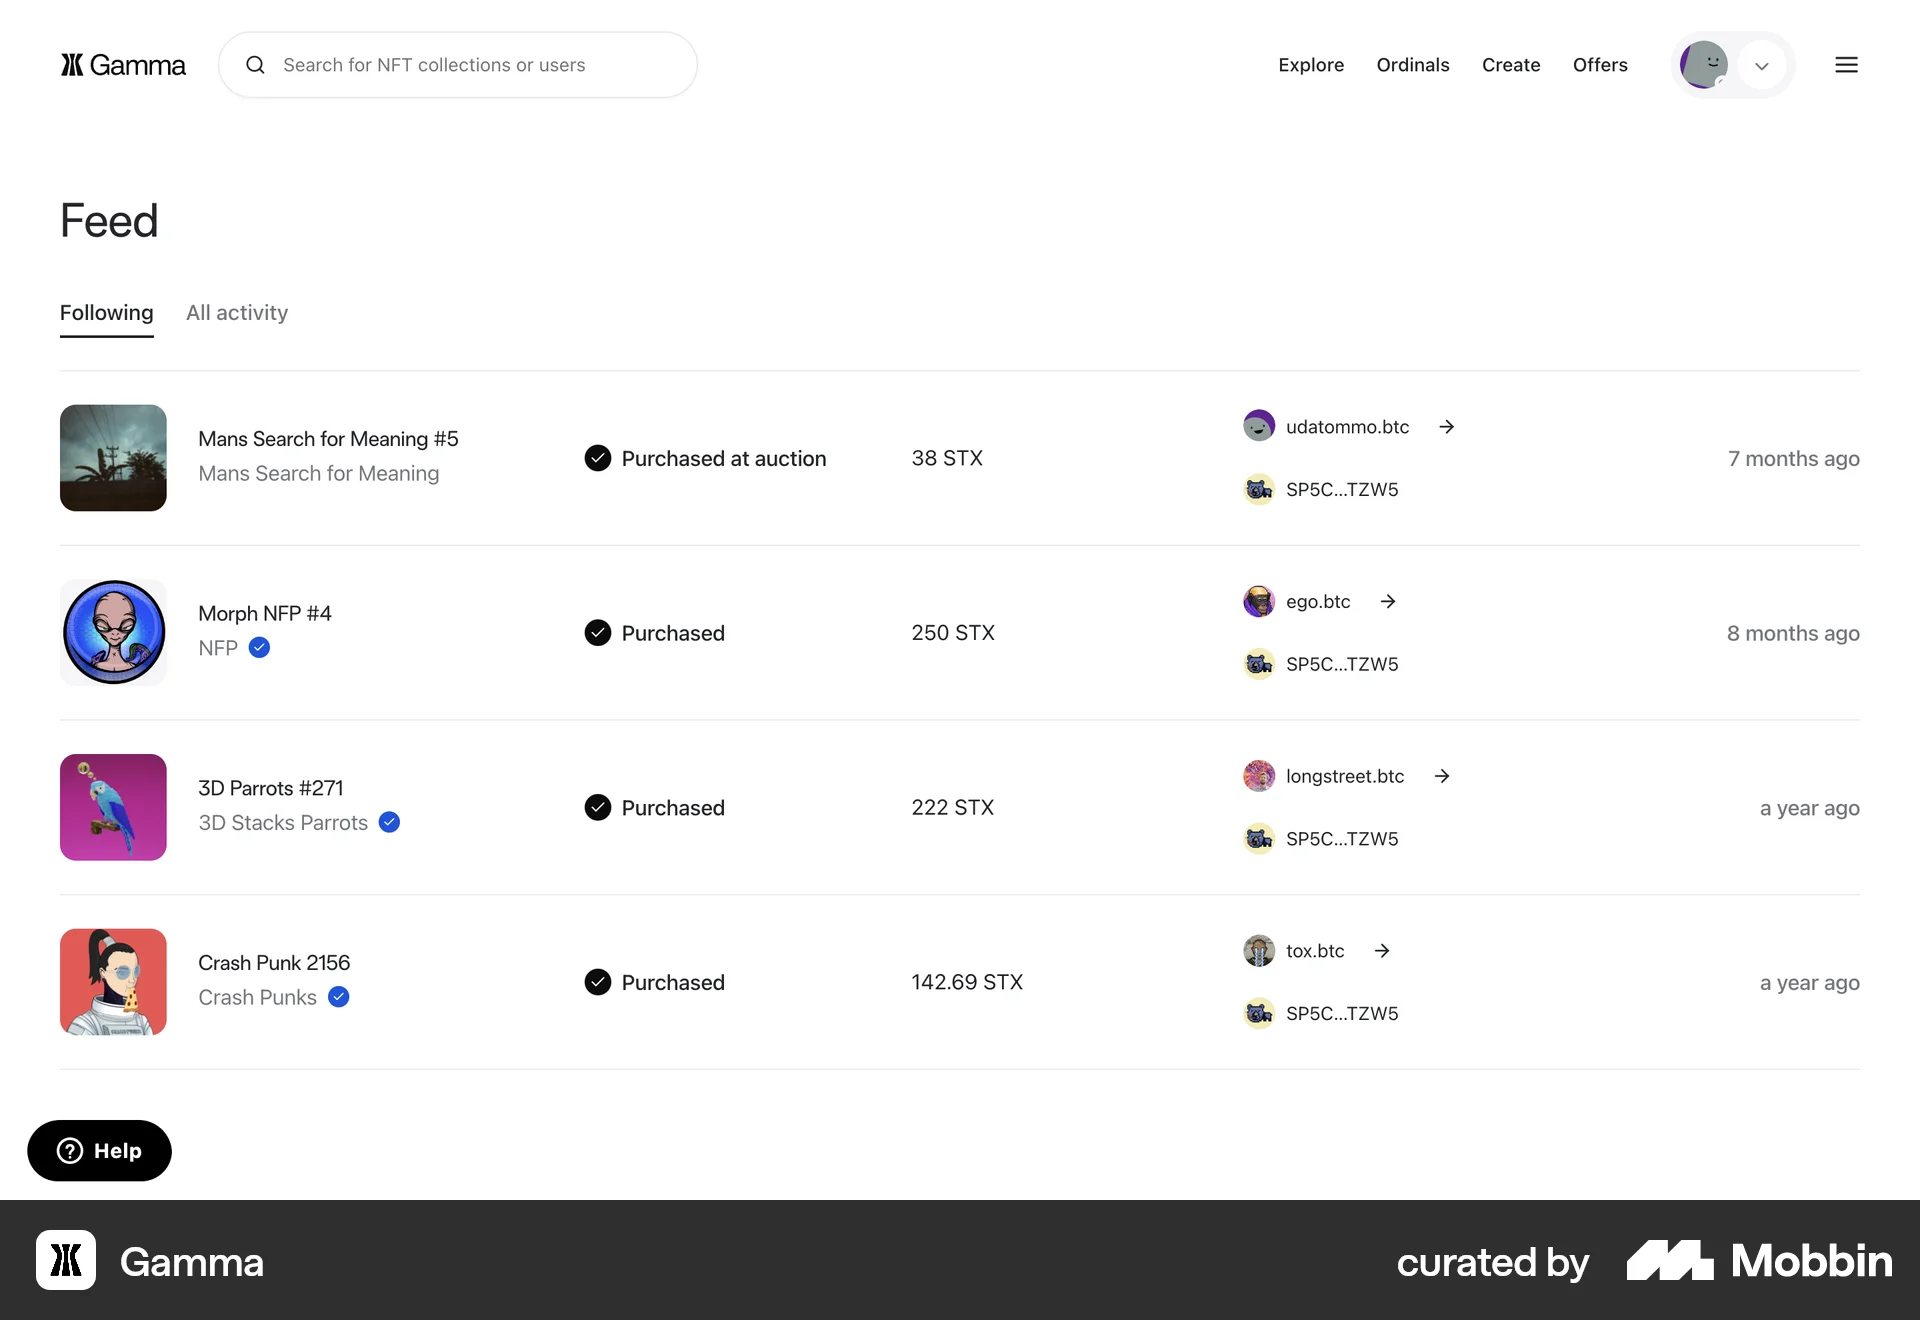
Task: Click udatommo.btc transfer arrow icon
Action: tap(1446, 425)
